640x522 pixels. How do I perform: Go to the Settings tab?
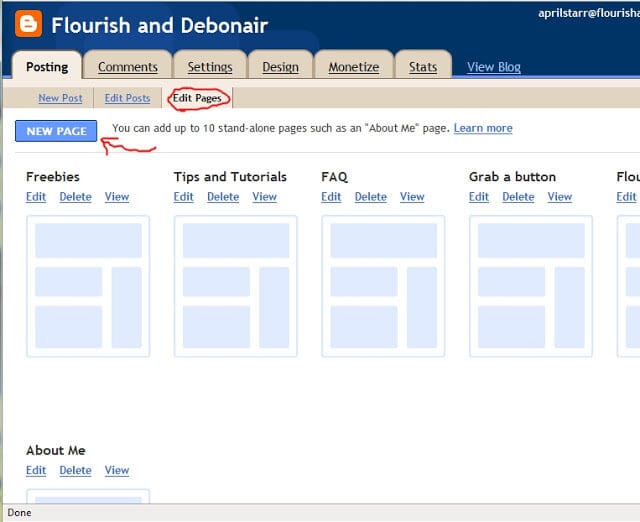(x=209, y=67)
